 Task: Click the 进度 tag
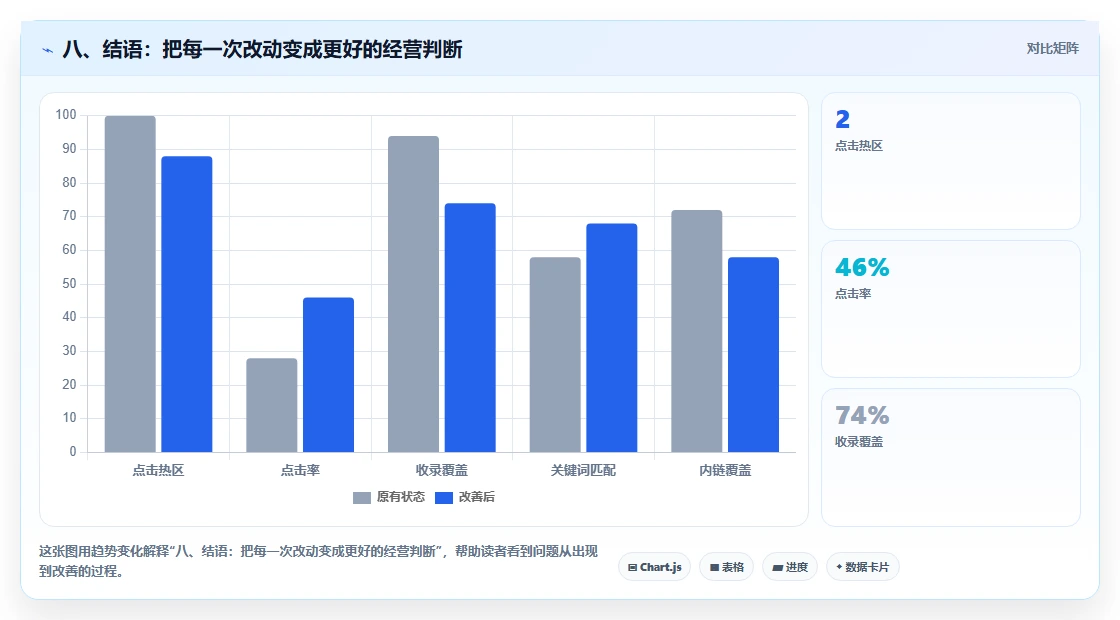click(790, 567)
